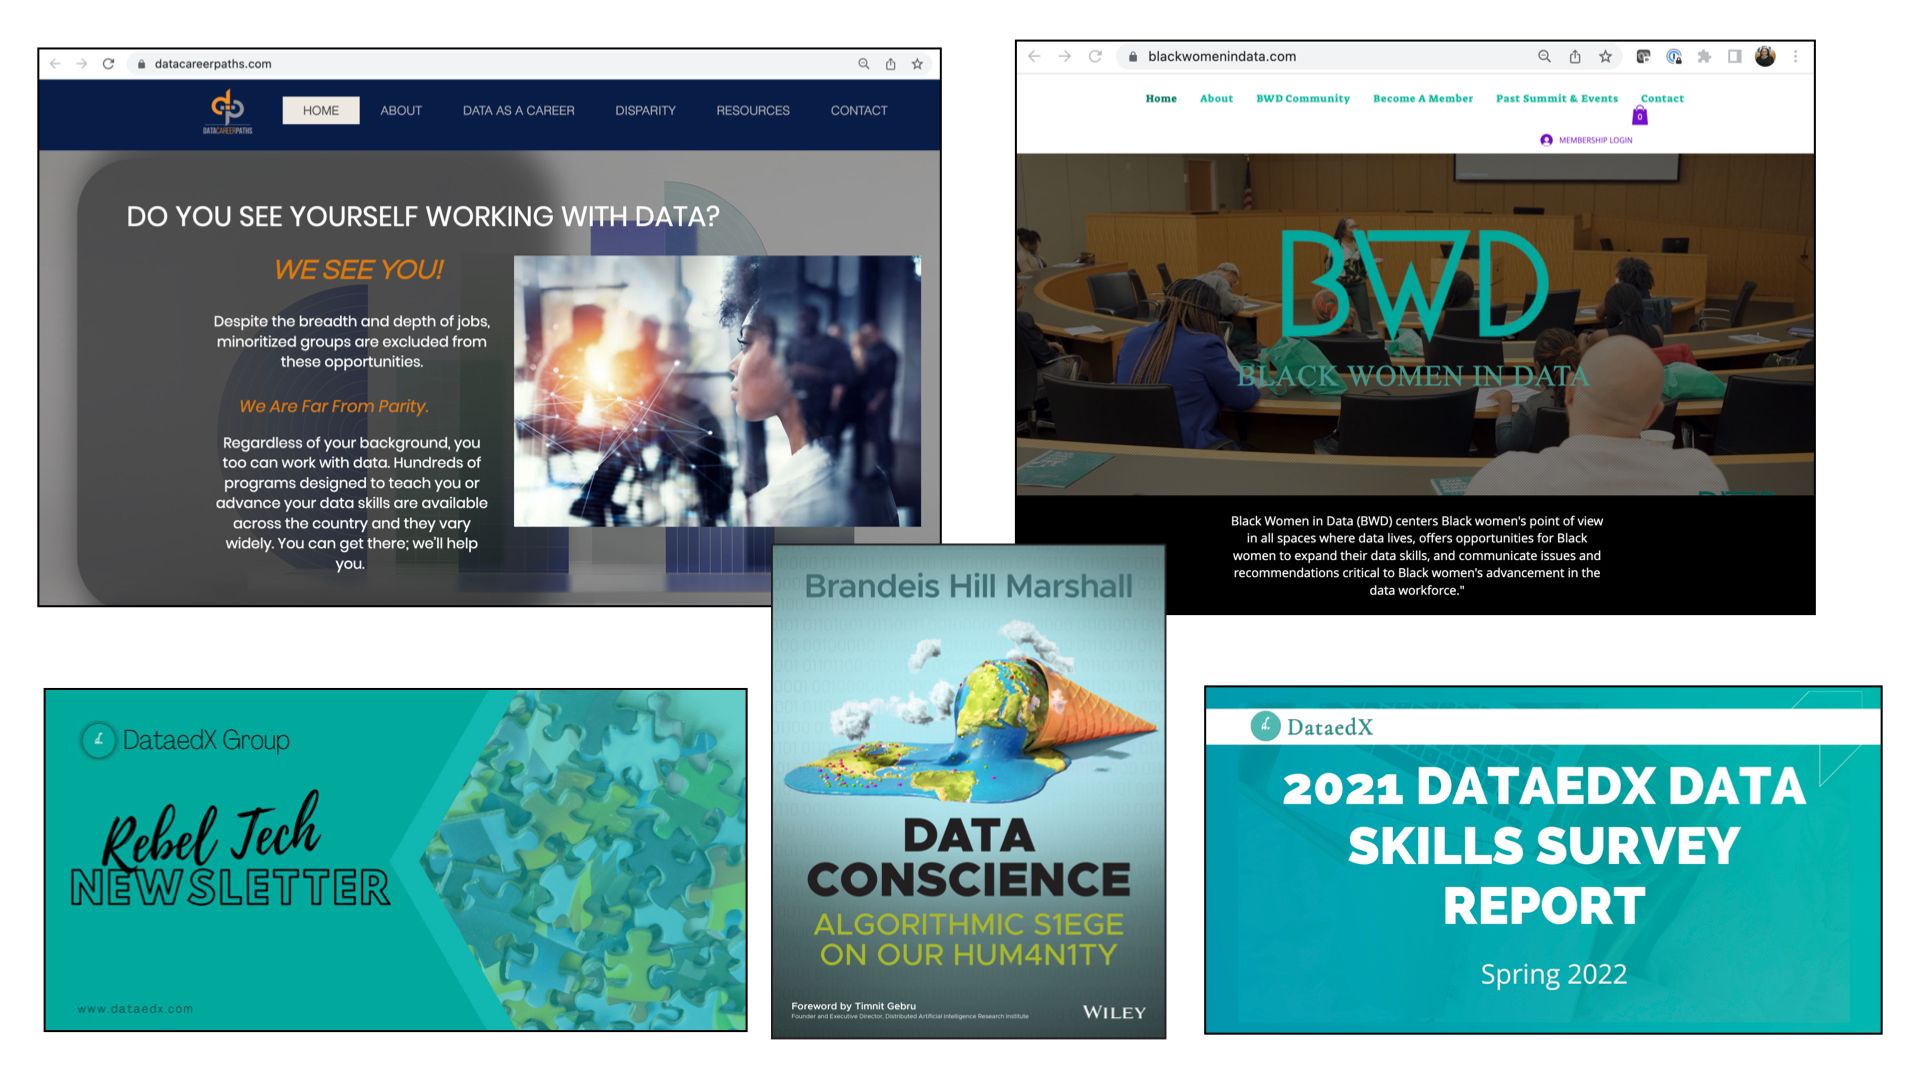Image resolution: width=1920 pixels, height=1080 pixels.
Task: Click the blackwomenindata.com address bar
Action: (x=1370, y=57)
